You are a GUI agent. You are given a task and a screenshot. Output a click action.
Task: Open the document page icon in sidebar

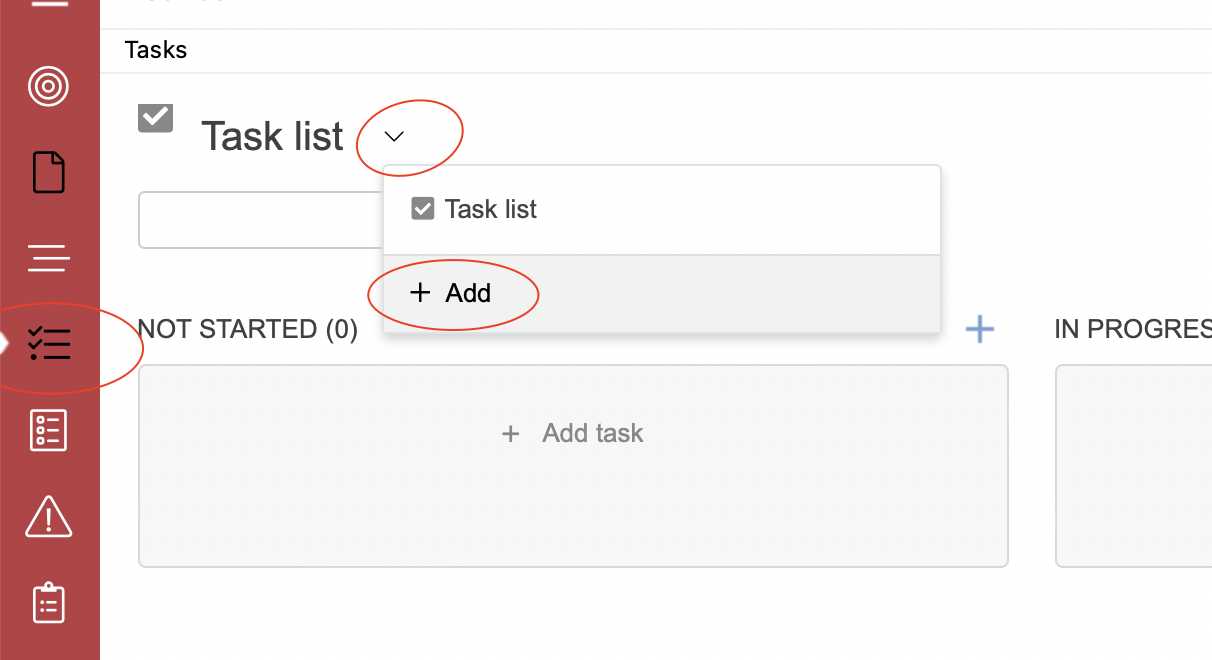[x=48, y=172]
